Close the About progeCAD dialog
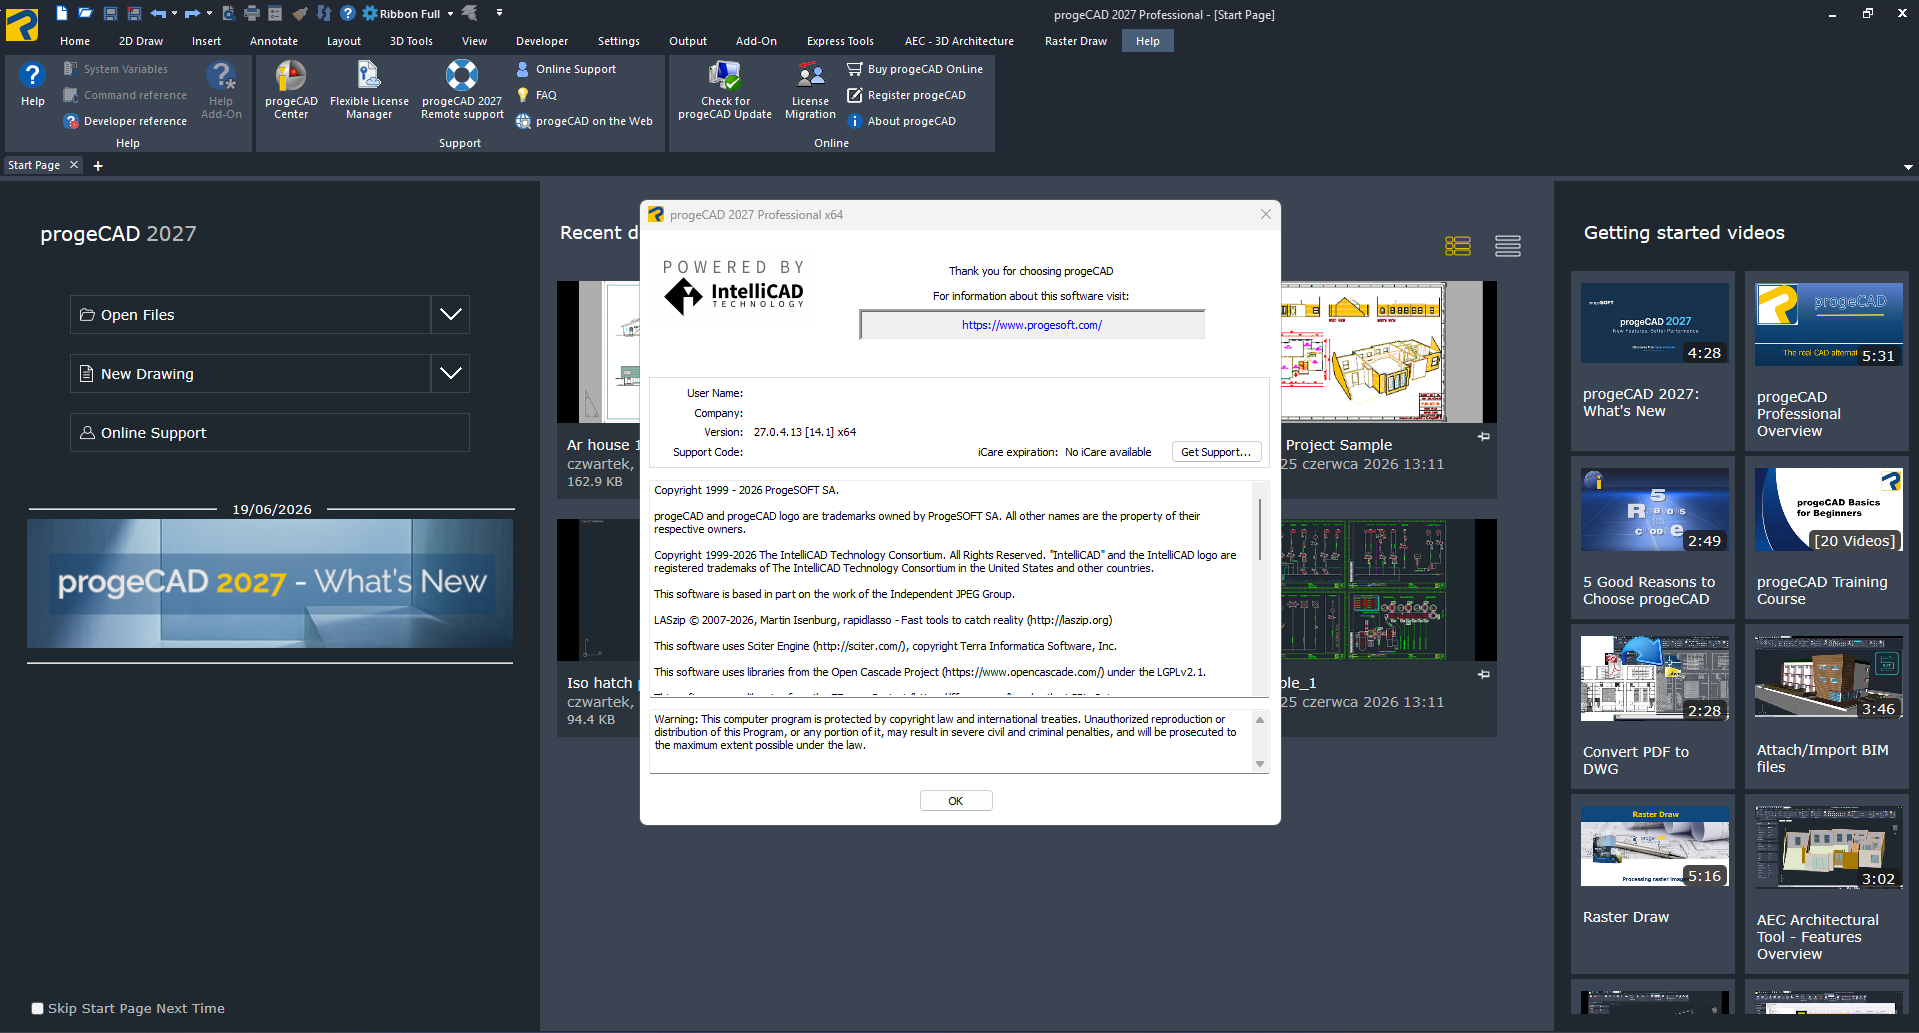The image size is (1919, 1033). (1266, 214)
